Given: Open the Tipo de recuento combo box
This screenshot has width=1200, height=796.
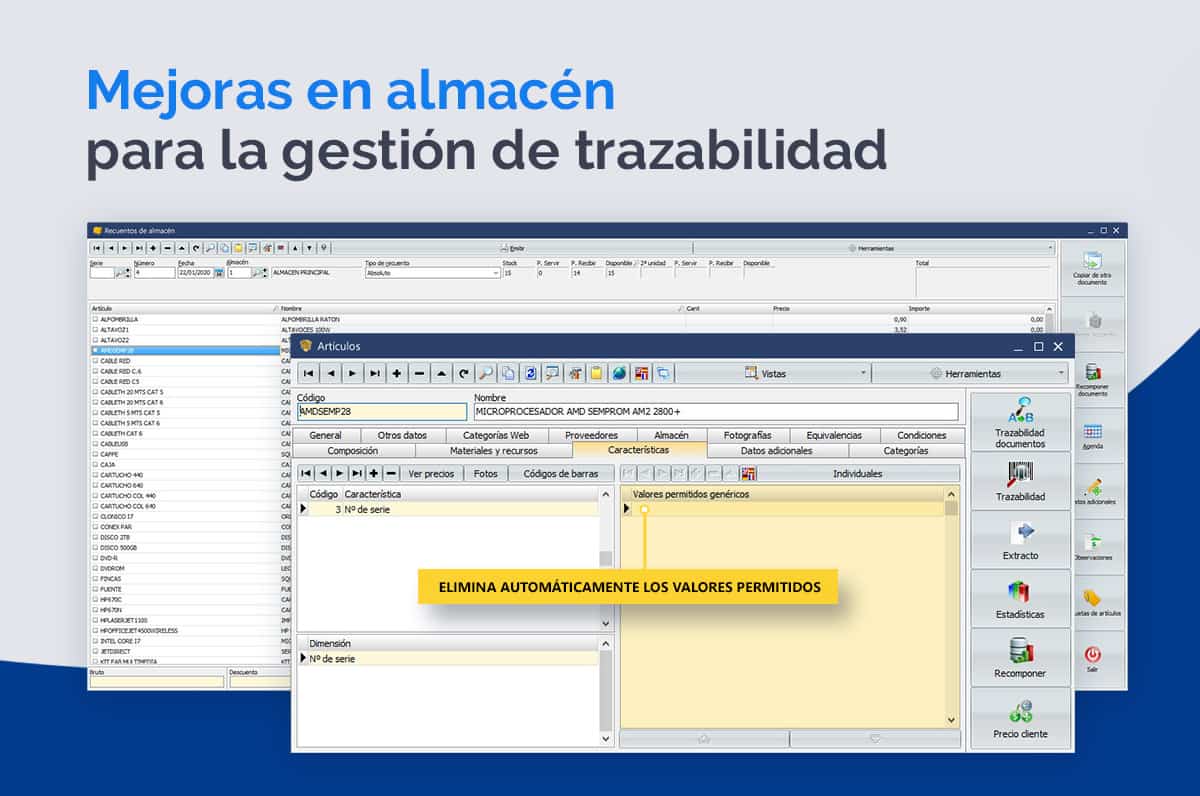Looking at the screenshot, I should click(x=432, y=272).
